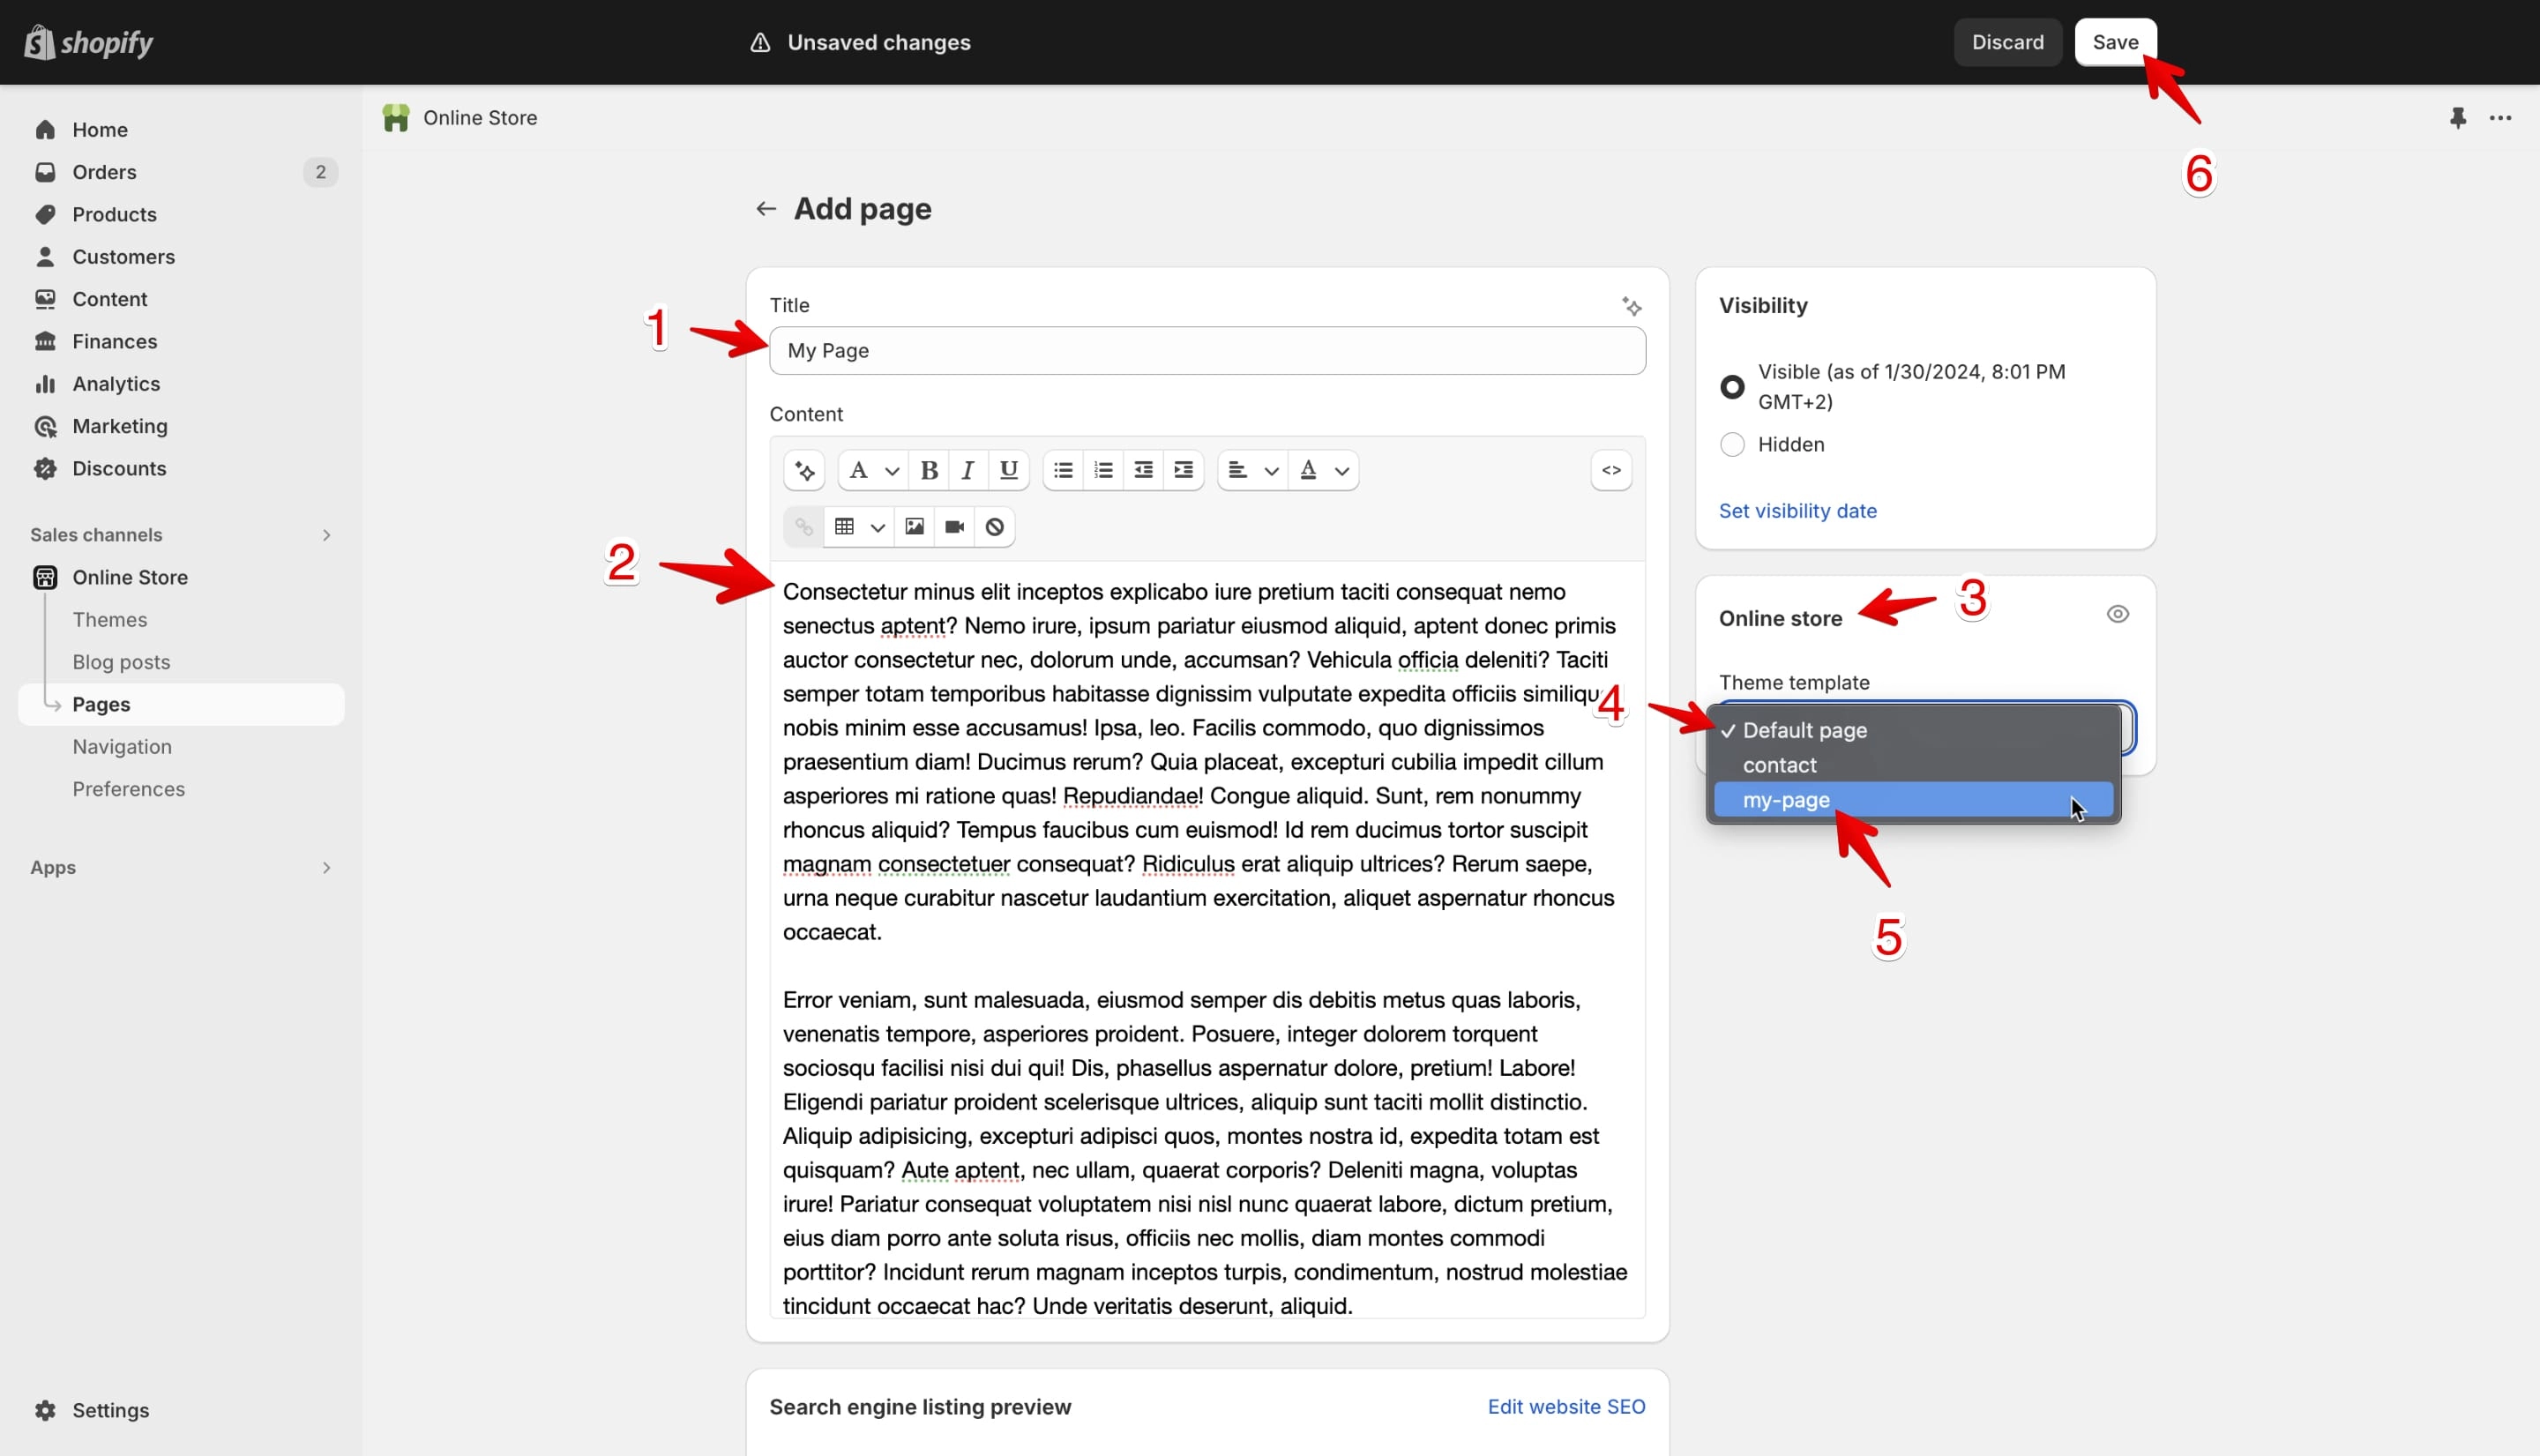This screenshot has height=1456, width=2540.
Task: Choose my-page template option
Action: [x=1913, y=800]
